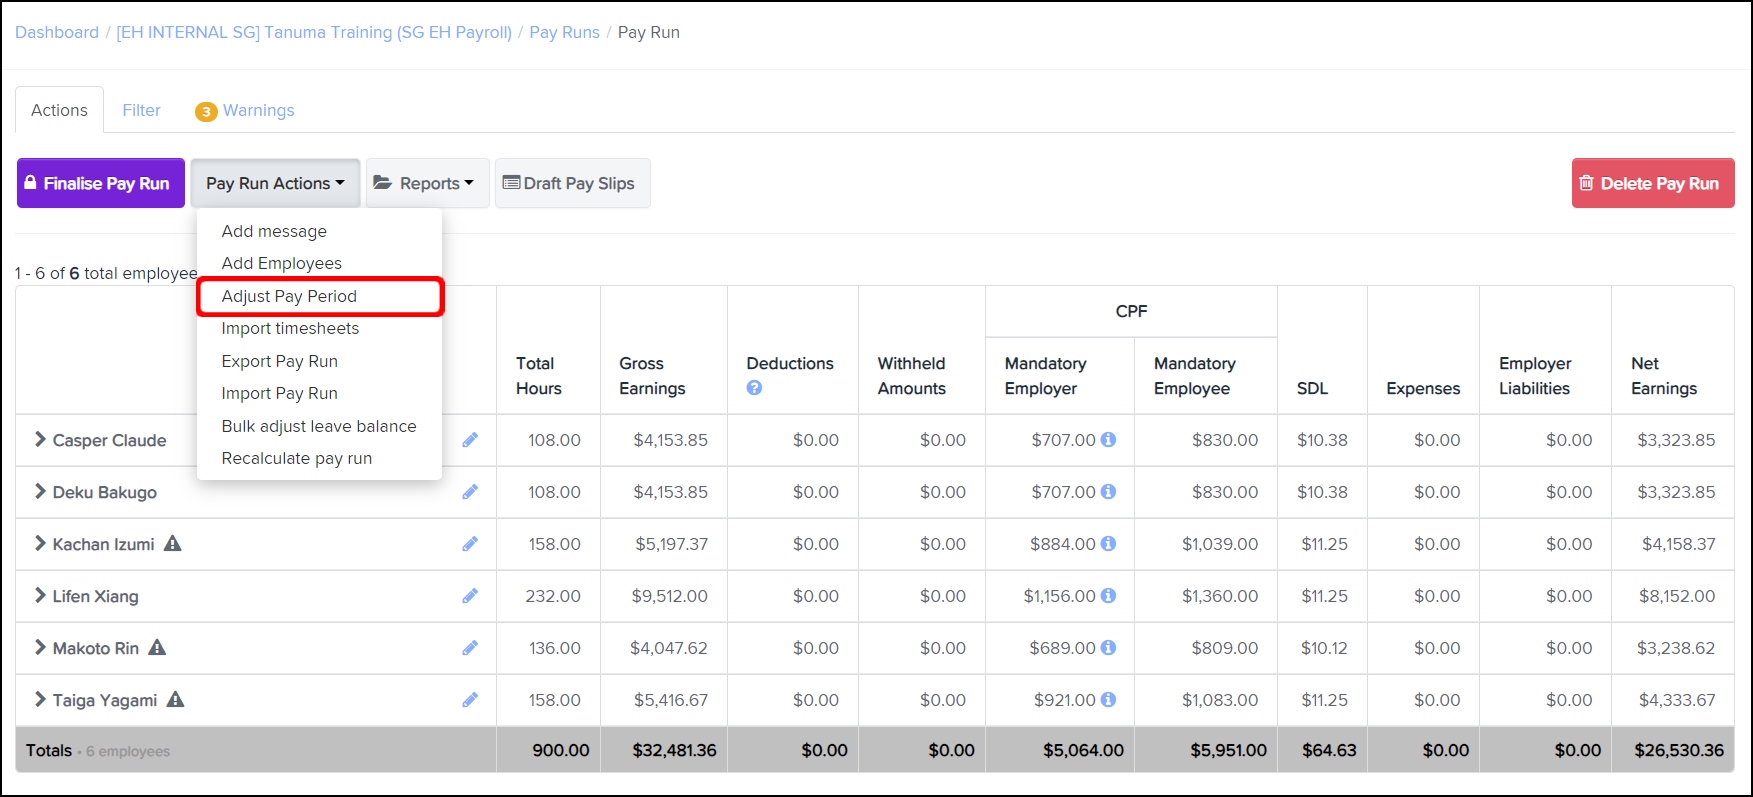Choose Recalculate pay run menu option
Viewport: 1753px width, 797px height.
click(x=296, y=458)
